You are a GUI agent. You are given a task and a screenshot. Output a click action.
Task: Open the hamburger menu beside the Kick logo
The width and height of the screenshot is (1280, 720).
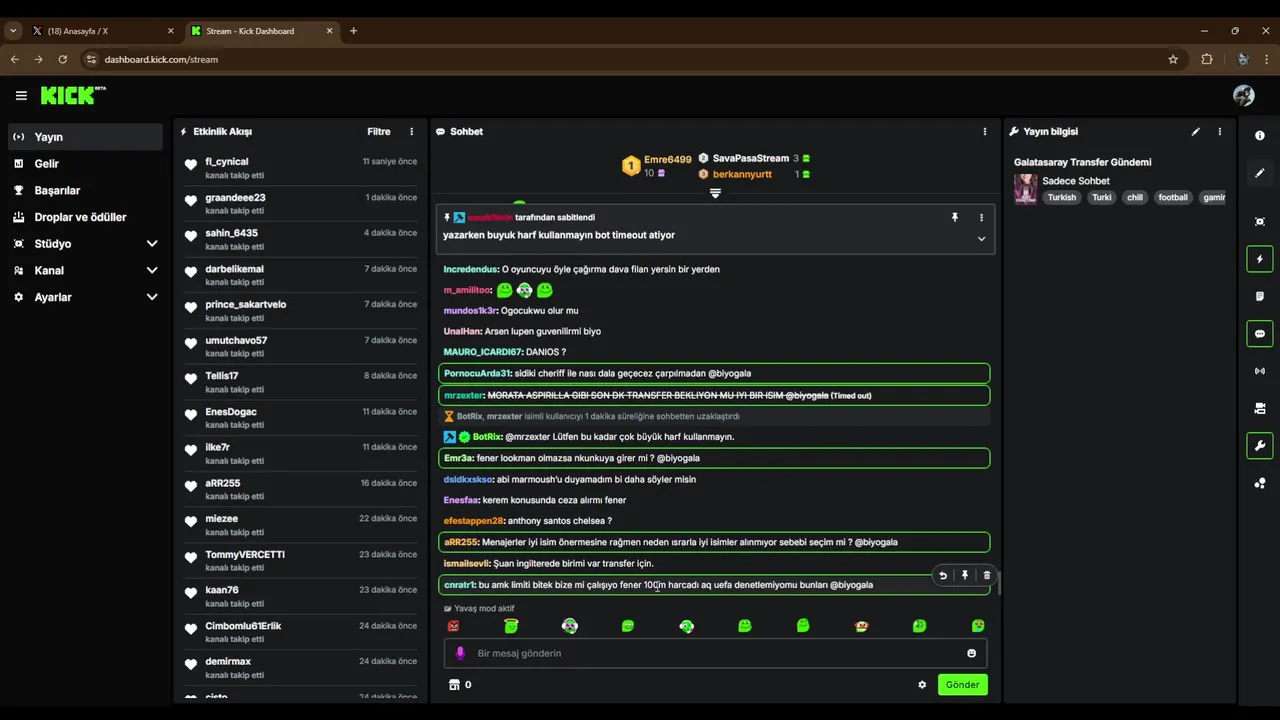coord(21,96)
